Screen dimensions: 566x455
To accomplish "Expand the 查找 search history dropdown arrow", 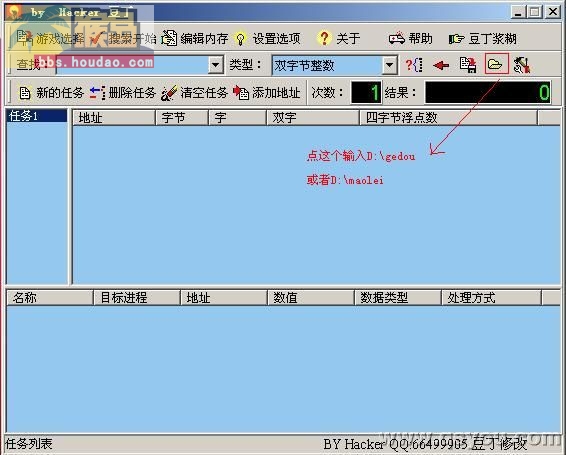I will tap(215, 65).
